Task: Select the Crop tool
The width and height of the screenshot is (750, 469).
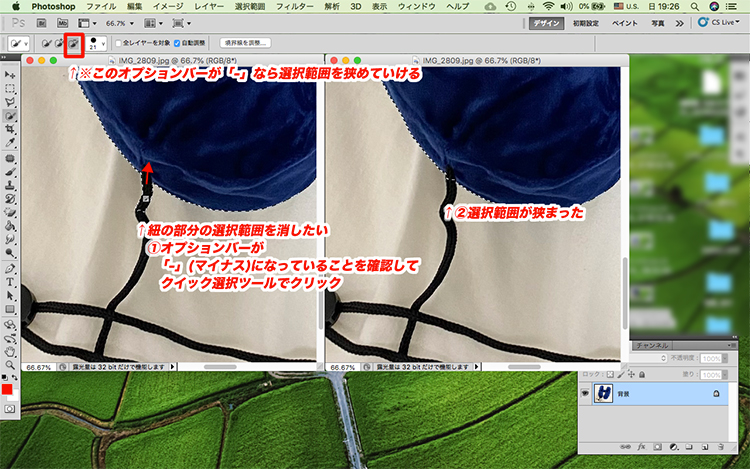Action: 10,129
